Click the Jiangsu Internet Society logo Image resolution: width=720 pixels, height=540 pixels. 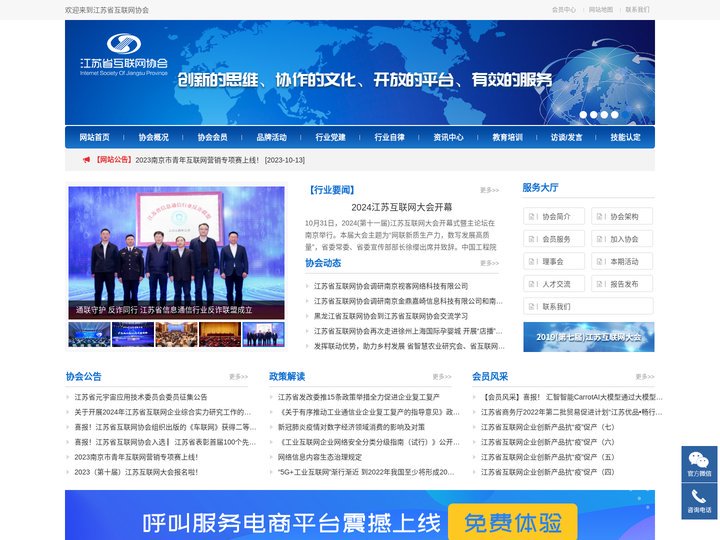coord(124,54)
